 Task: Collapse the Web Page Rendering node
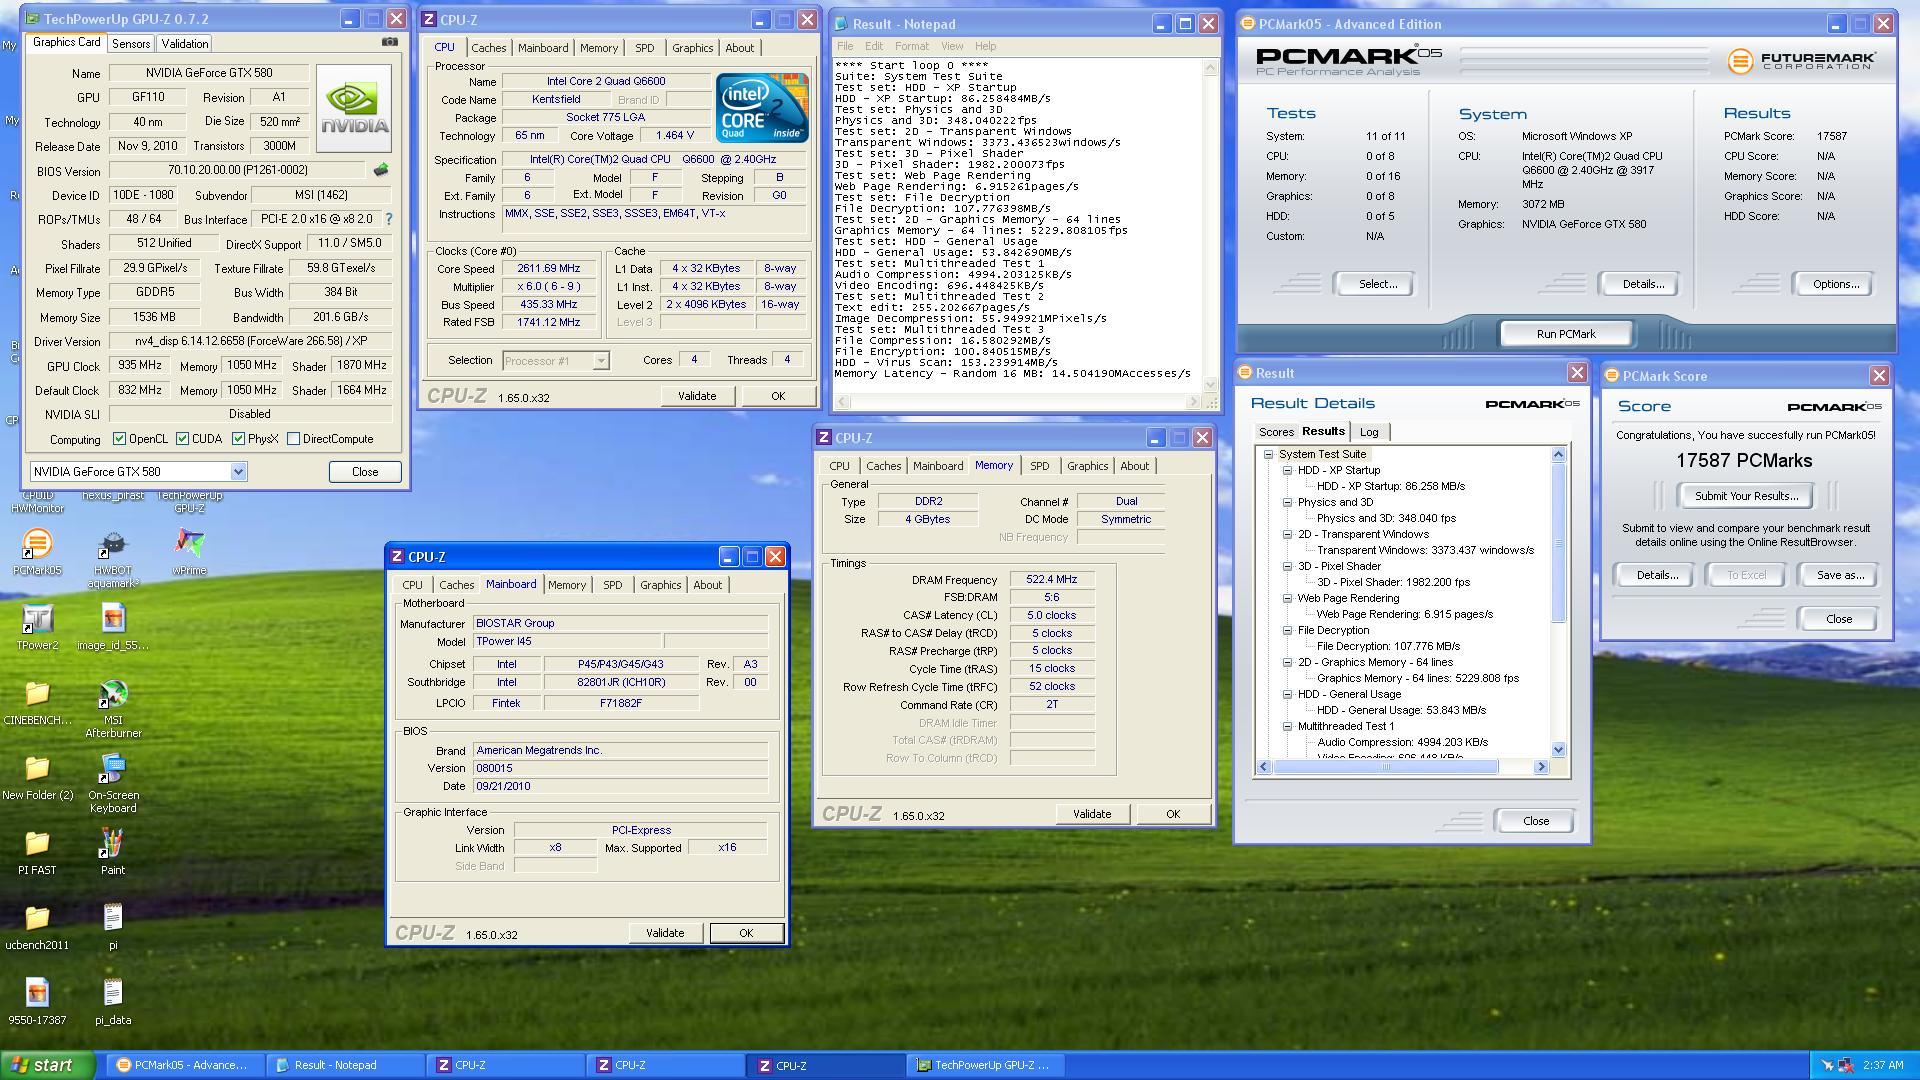(1288, 598)
